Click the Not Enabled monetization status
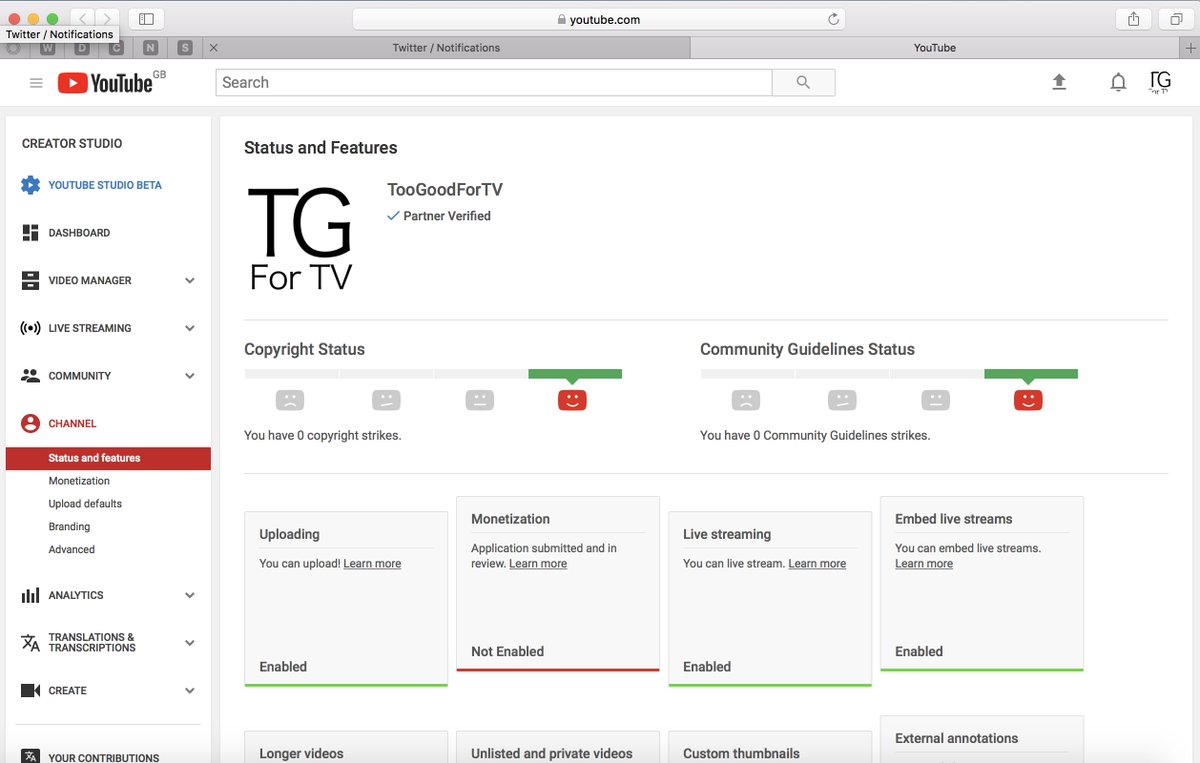1200x763 pixels. click(508, 651)
